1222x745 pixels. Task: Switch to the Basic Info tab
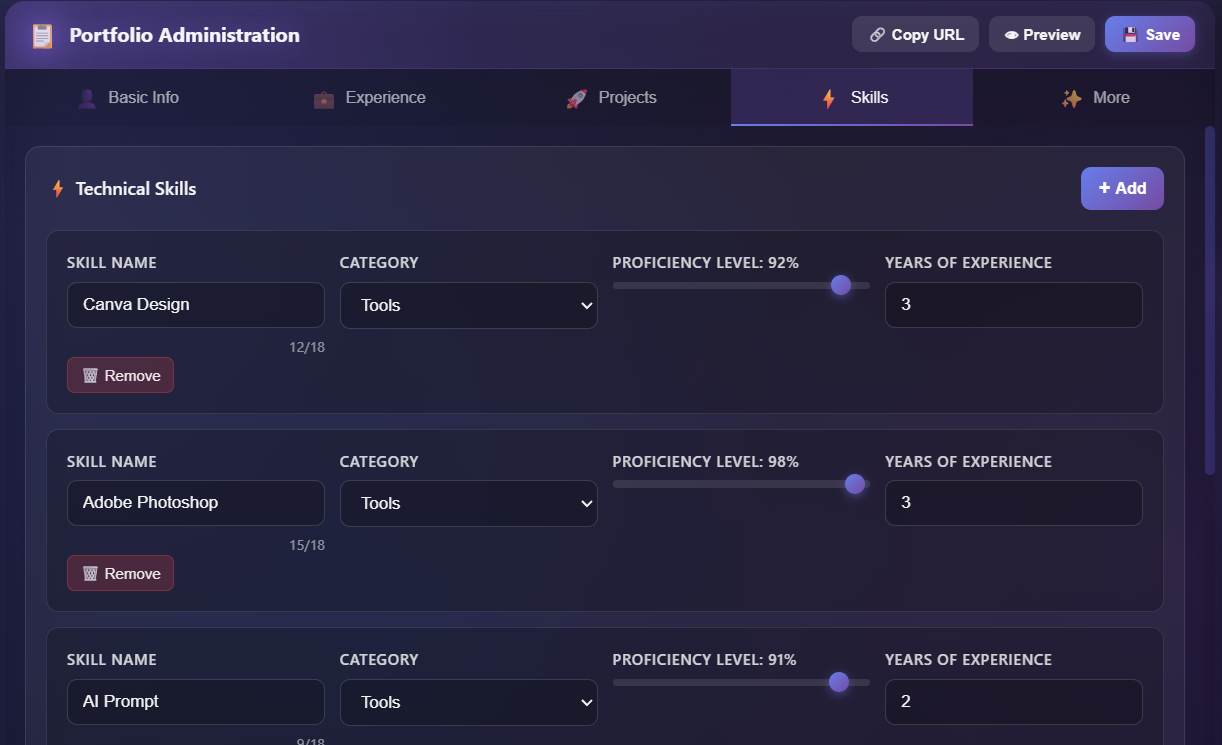128,97
